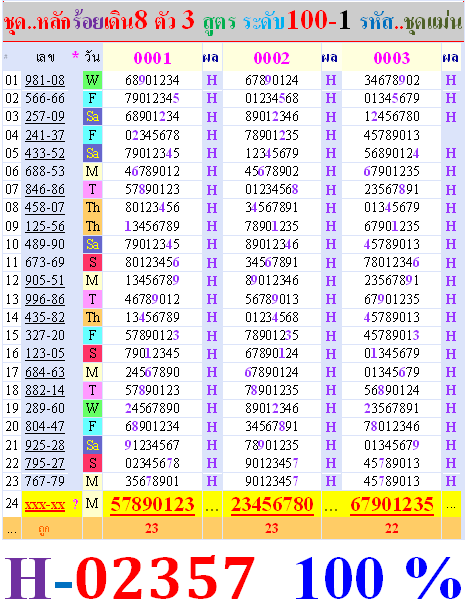Select the orange Th day cell in row 08
The image size is (467, 612).
92,208
